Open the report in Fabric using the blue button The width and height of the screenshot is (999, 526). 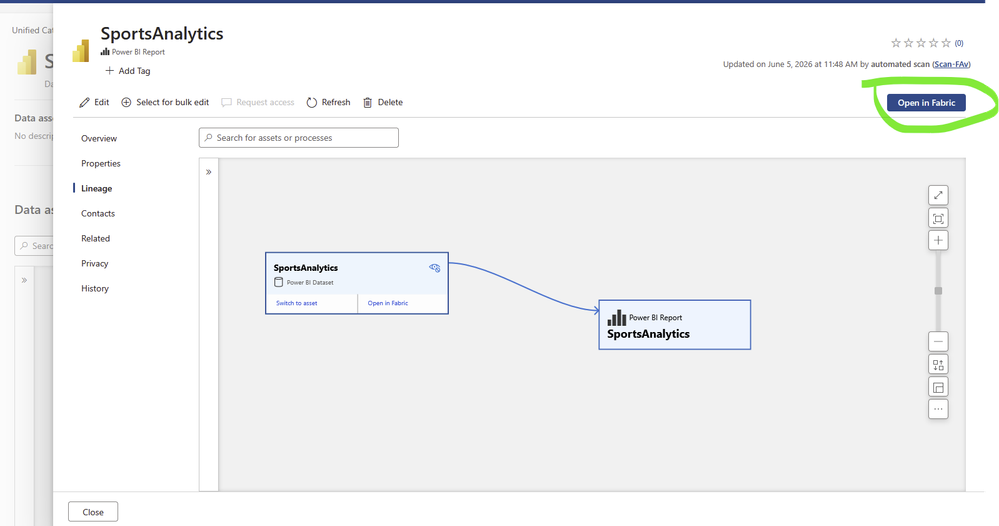[x=926, y=103]
